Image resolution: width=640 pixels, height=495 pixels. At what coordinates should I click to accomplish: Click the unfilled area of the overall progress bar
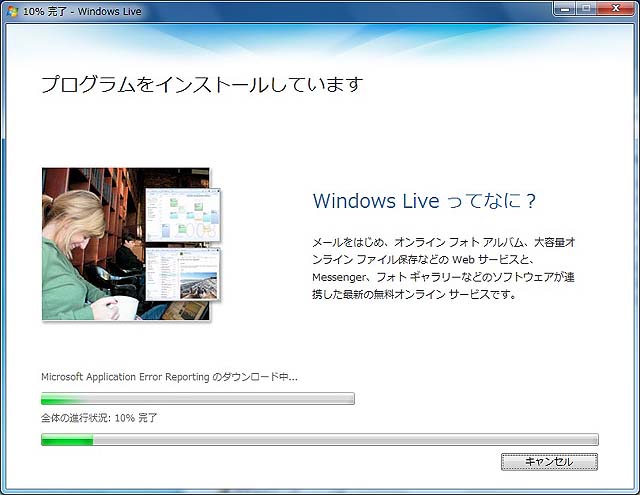click(350, 439)
